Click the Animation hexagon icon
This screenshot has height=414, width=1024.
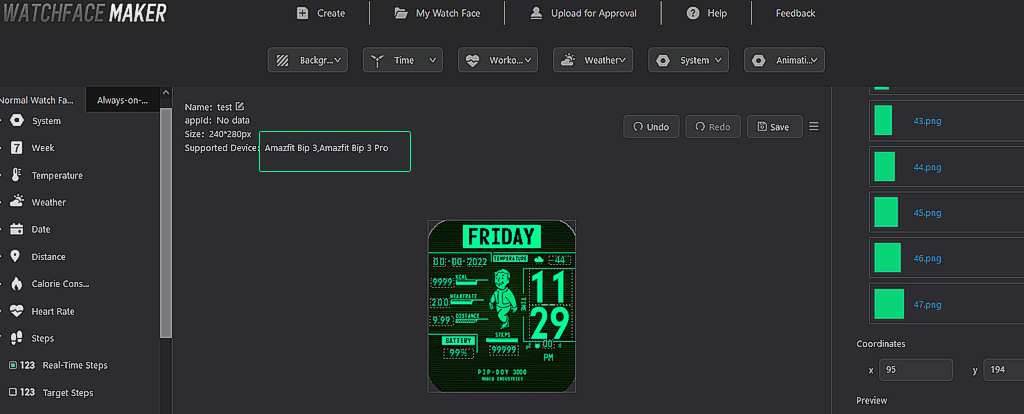pos(758,60)
